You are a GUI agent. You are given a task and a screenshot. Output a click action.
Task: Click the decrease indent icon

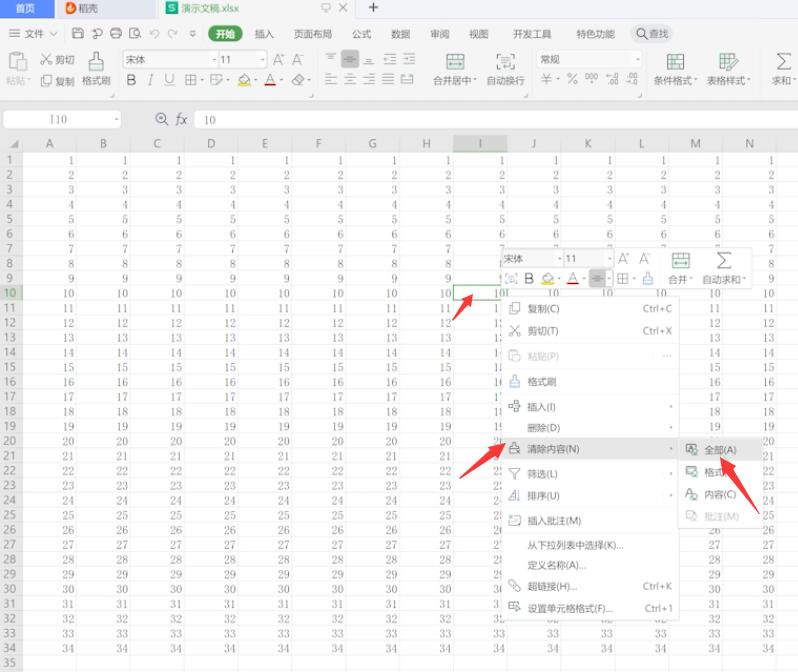[390, 59]
